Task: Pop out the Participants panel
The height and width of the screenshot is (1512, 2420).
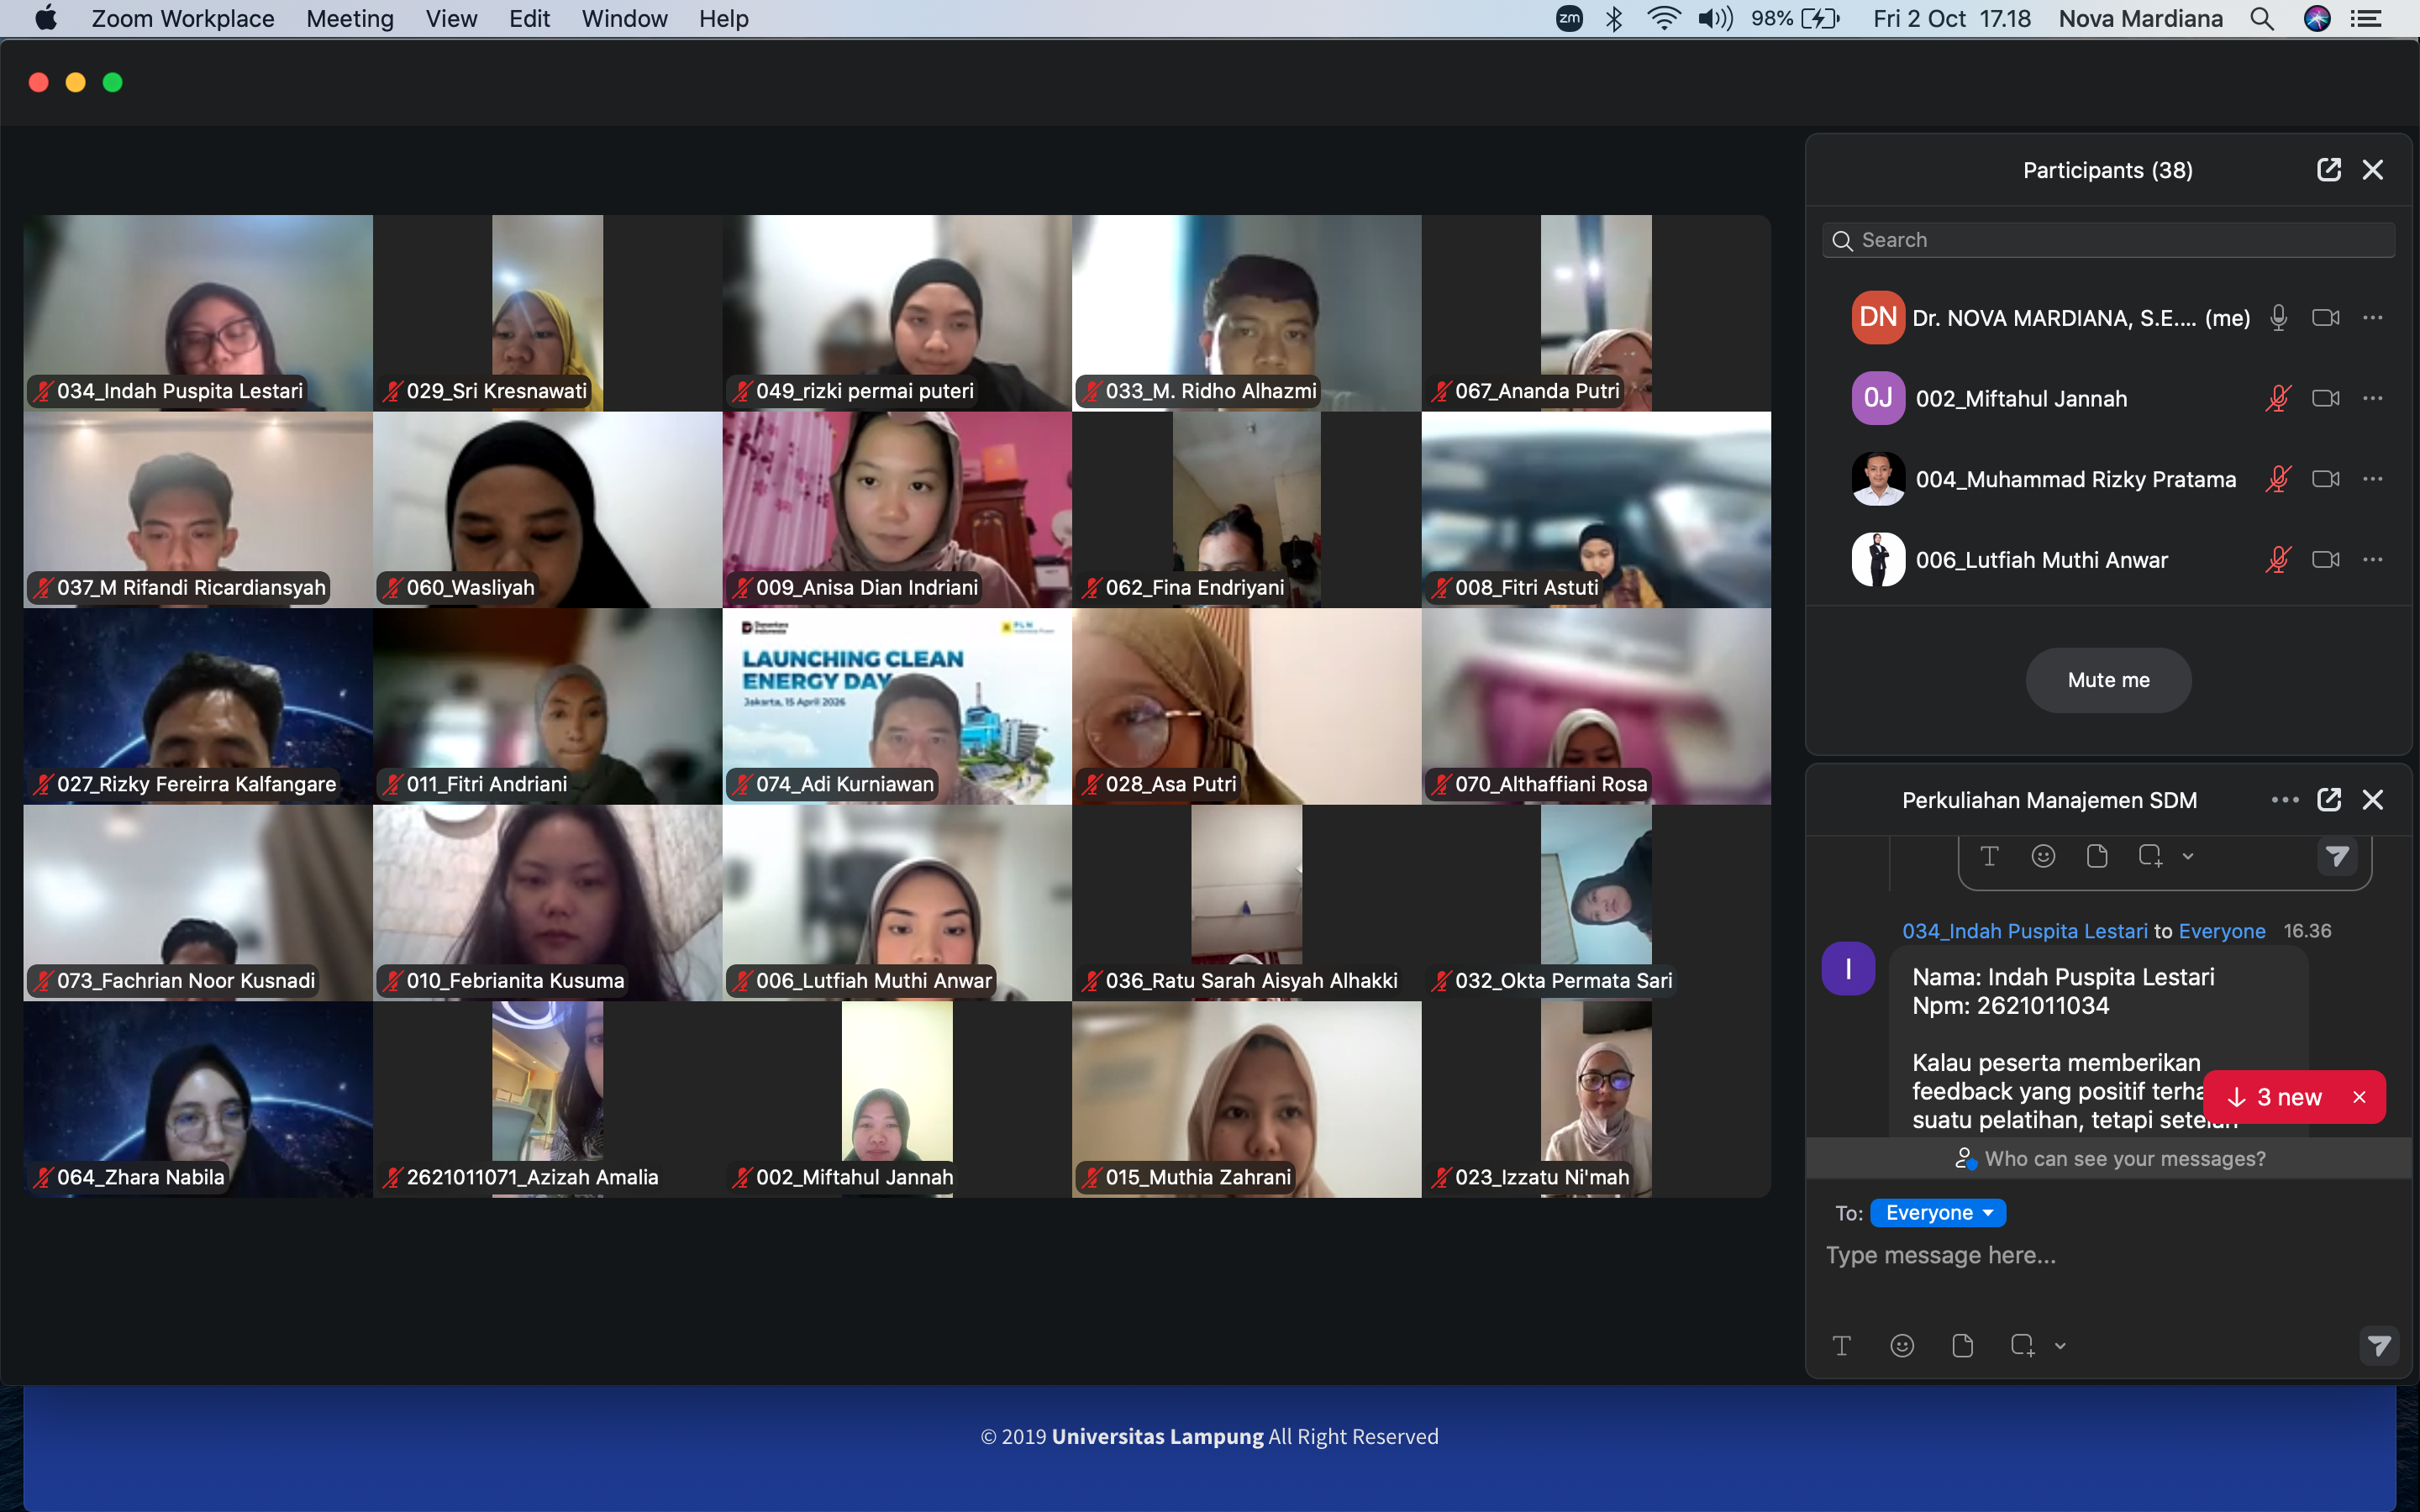Action: click(2328, 170)
